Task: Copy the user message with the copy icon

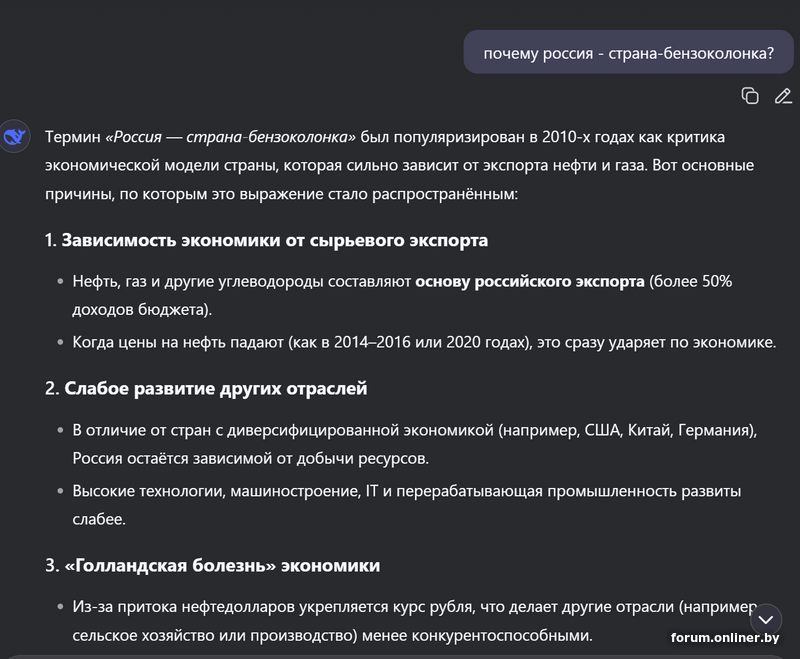Action: click(749, 96)
